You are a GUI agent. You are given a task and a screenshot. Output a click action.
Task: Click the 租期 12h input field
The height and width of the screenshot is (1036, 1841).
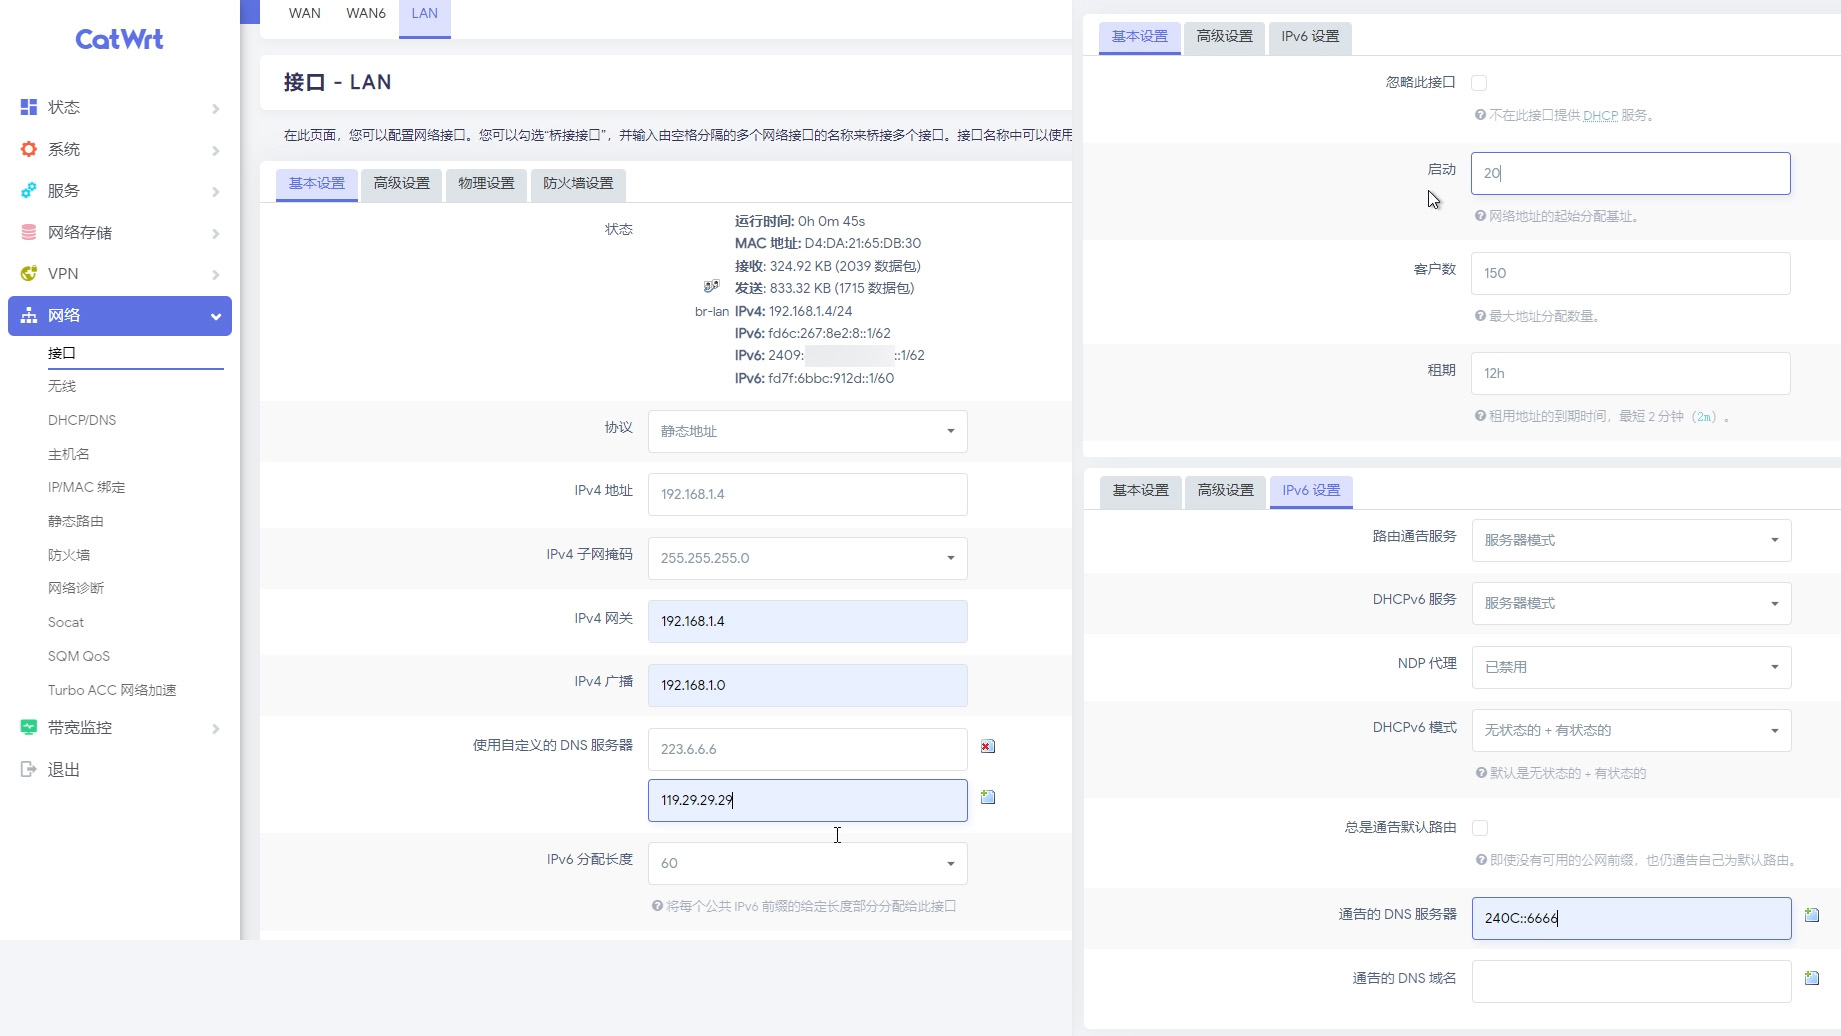click(x=1630, y=373)
